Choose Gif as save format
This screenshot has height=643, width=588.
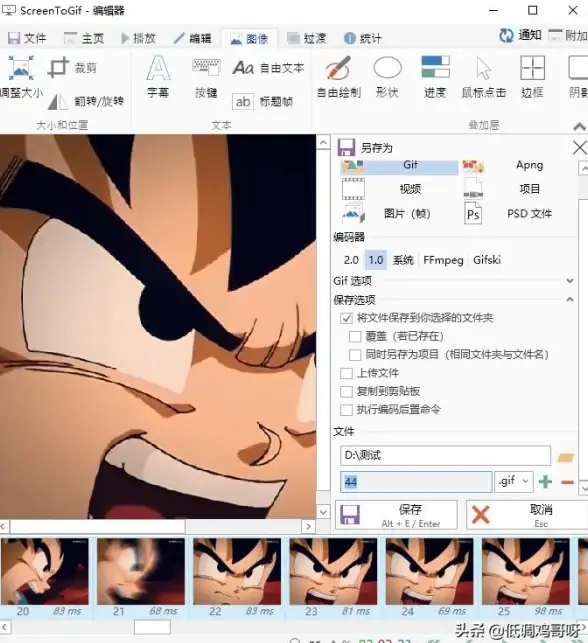click(399, 166)
